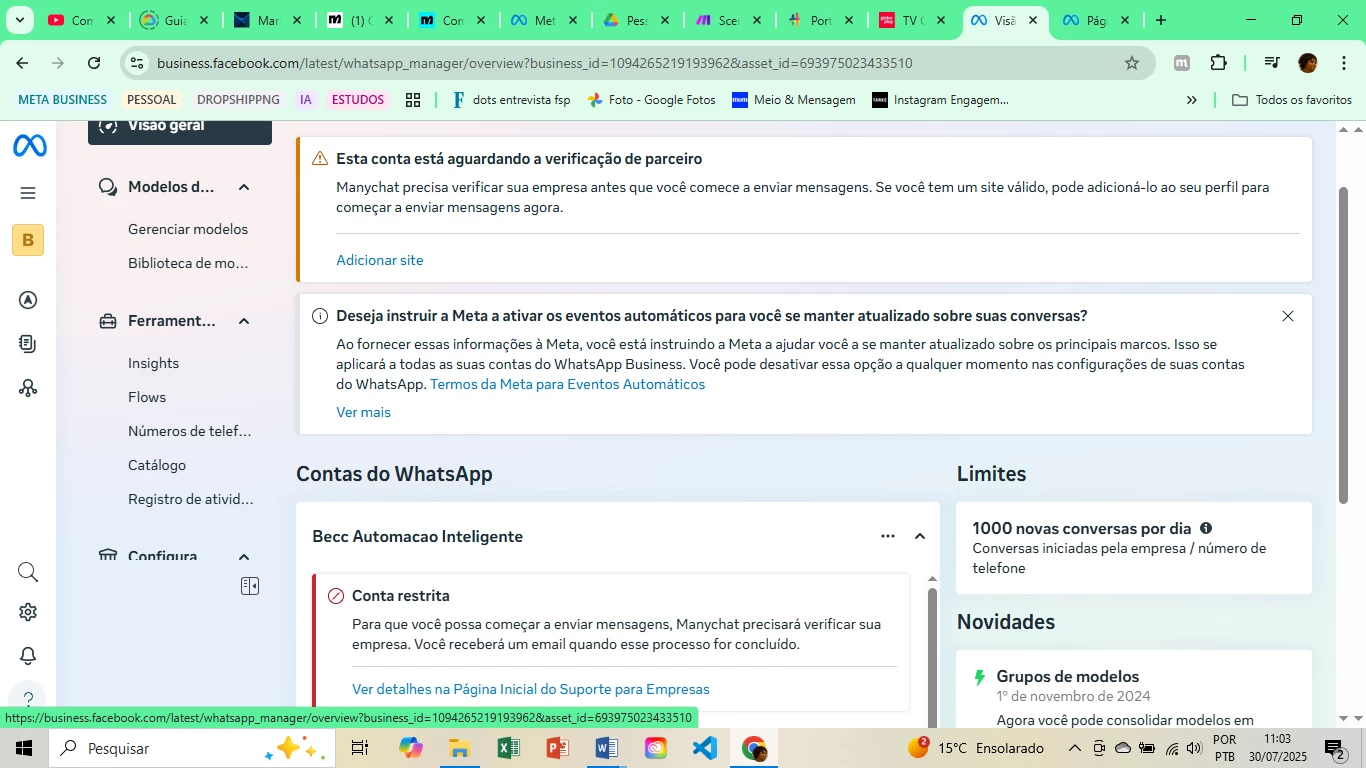This screenshot has width=1366, height=768.
Task: Toggle the sidebar collapse panel icon
Action: tap(250, 586)
